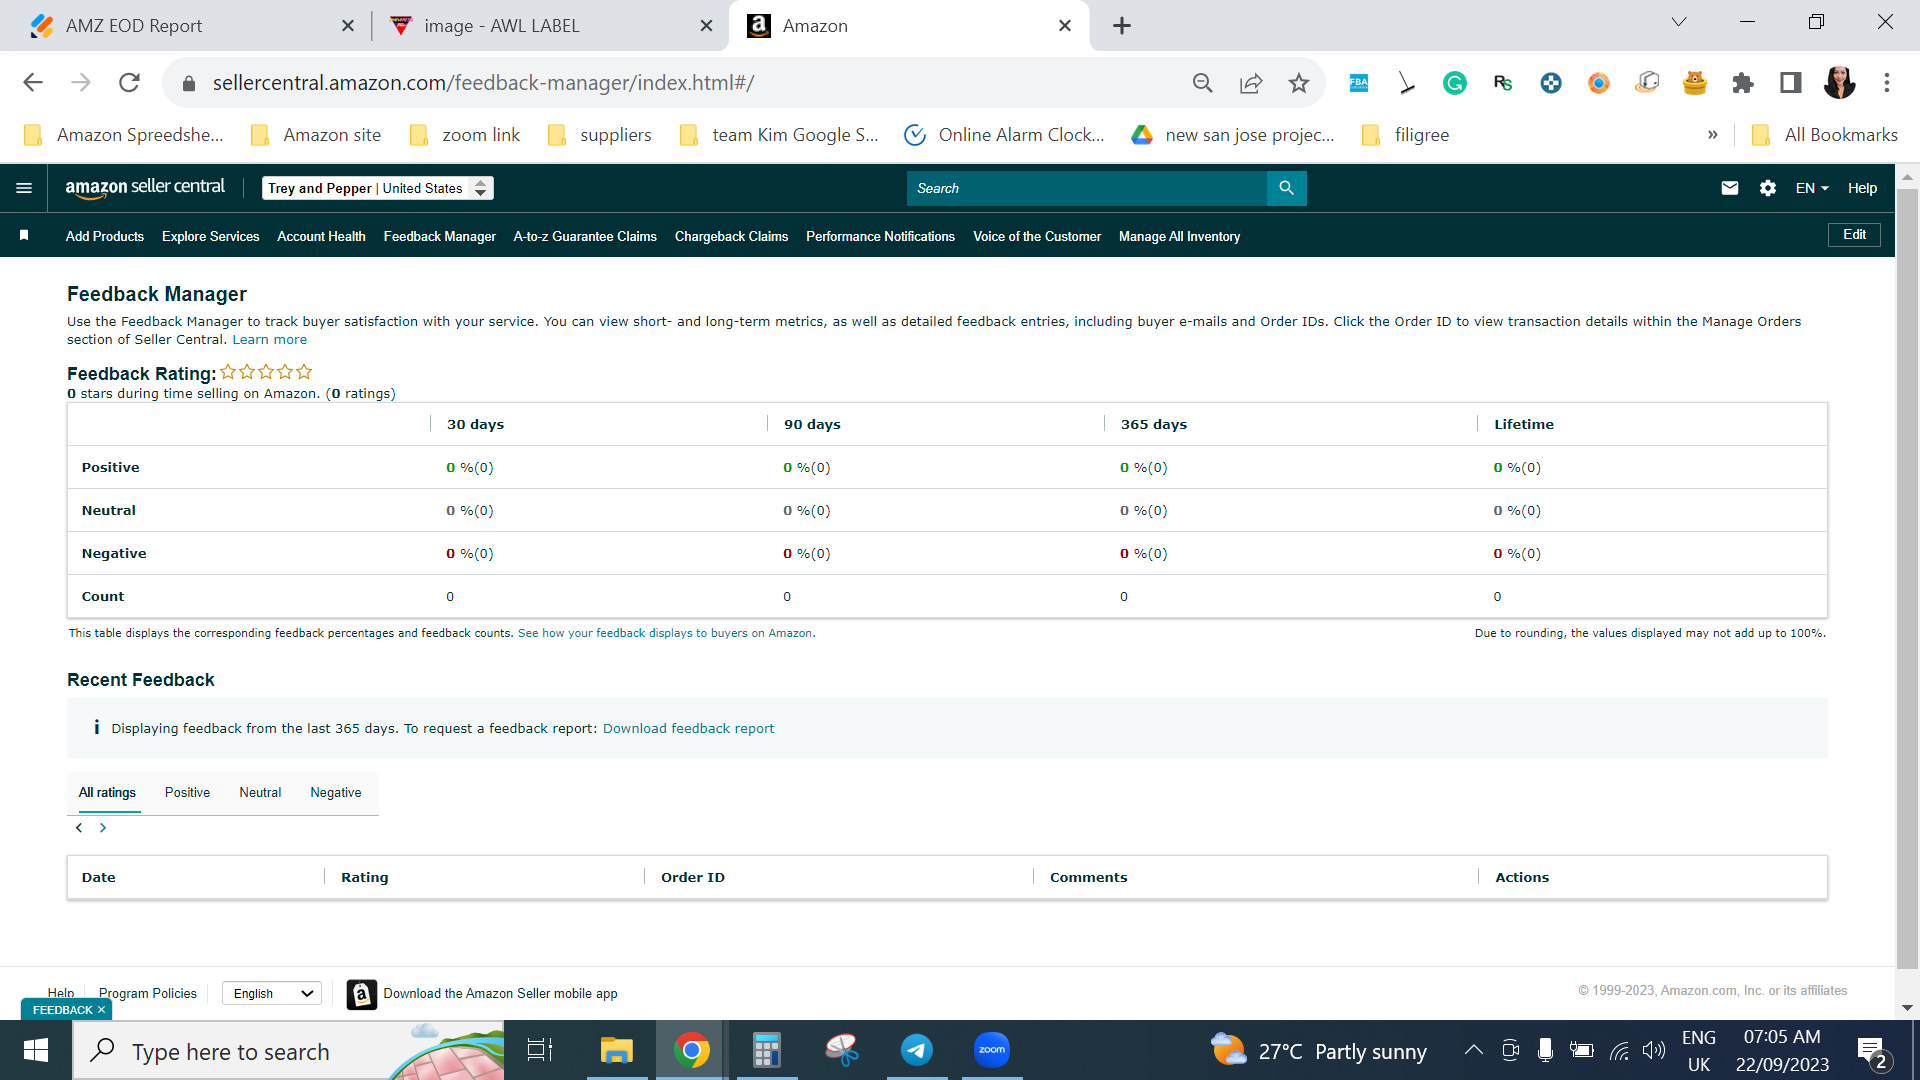Open the All Bookmarks folder
This screenshot has height=1080, width=1920.
(x=1825, y=135)
